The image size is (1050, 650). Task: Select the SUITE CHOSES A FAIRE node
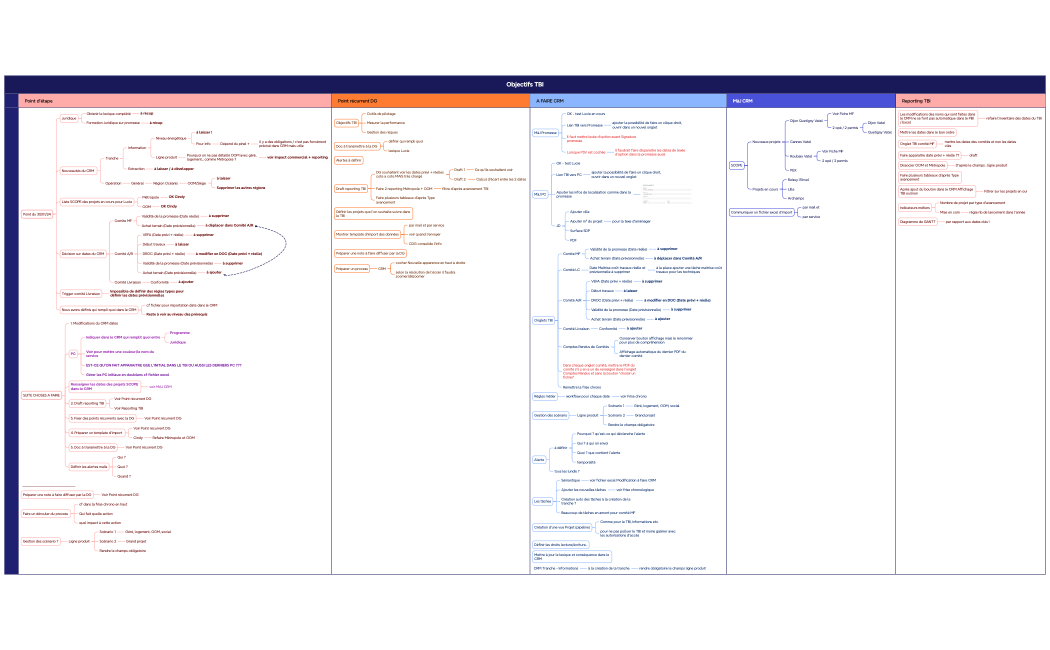(41, 395)
